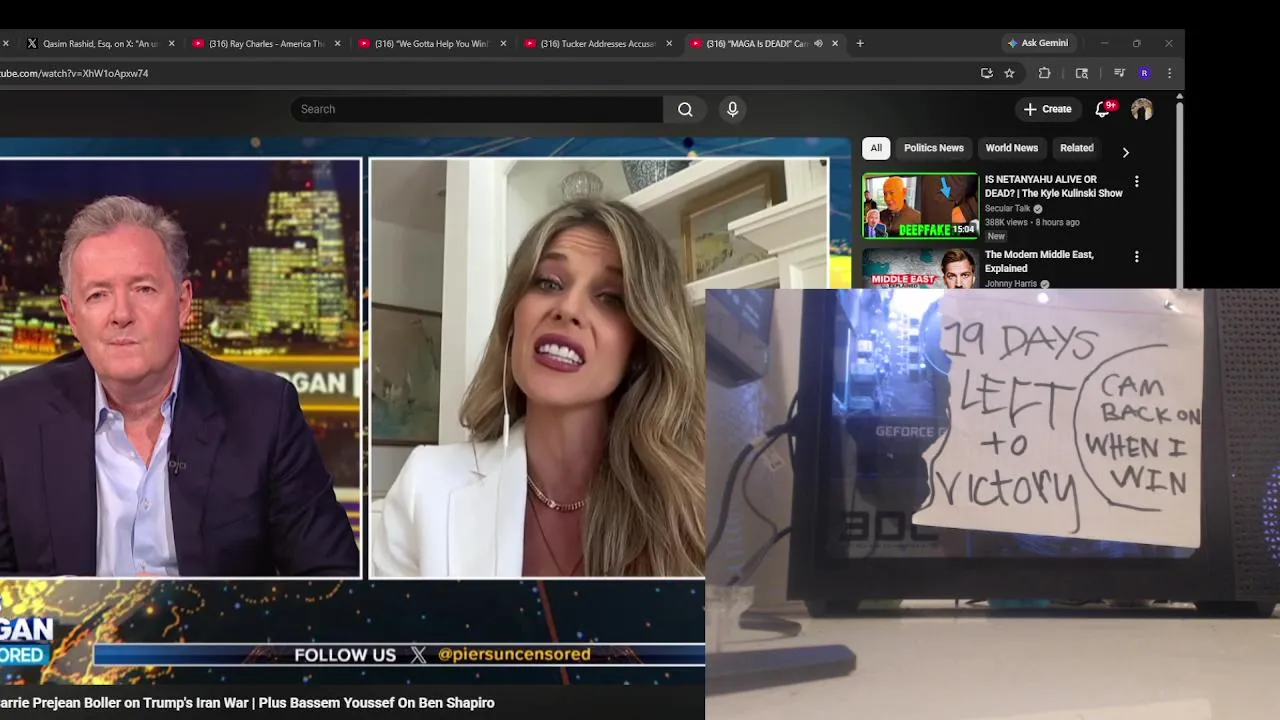The height and width of the screenshot is (720, 1280).
Task: Open the Modern Middle East video thumbnail
Action: pos(920,268)
